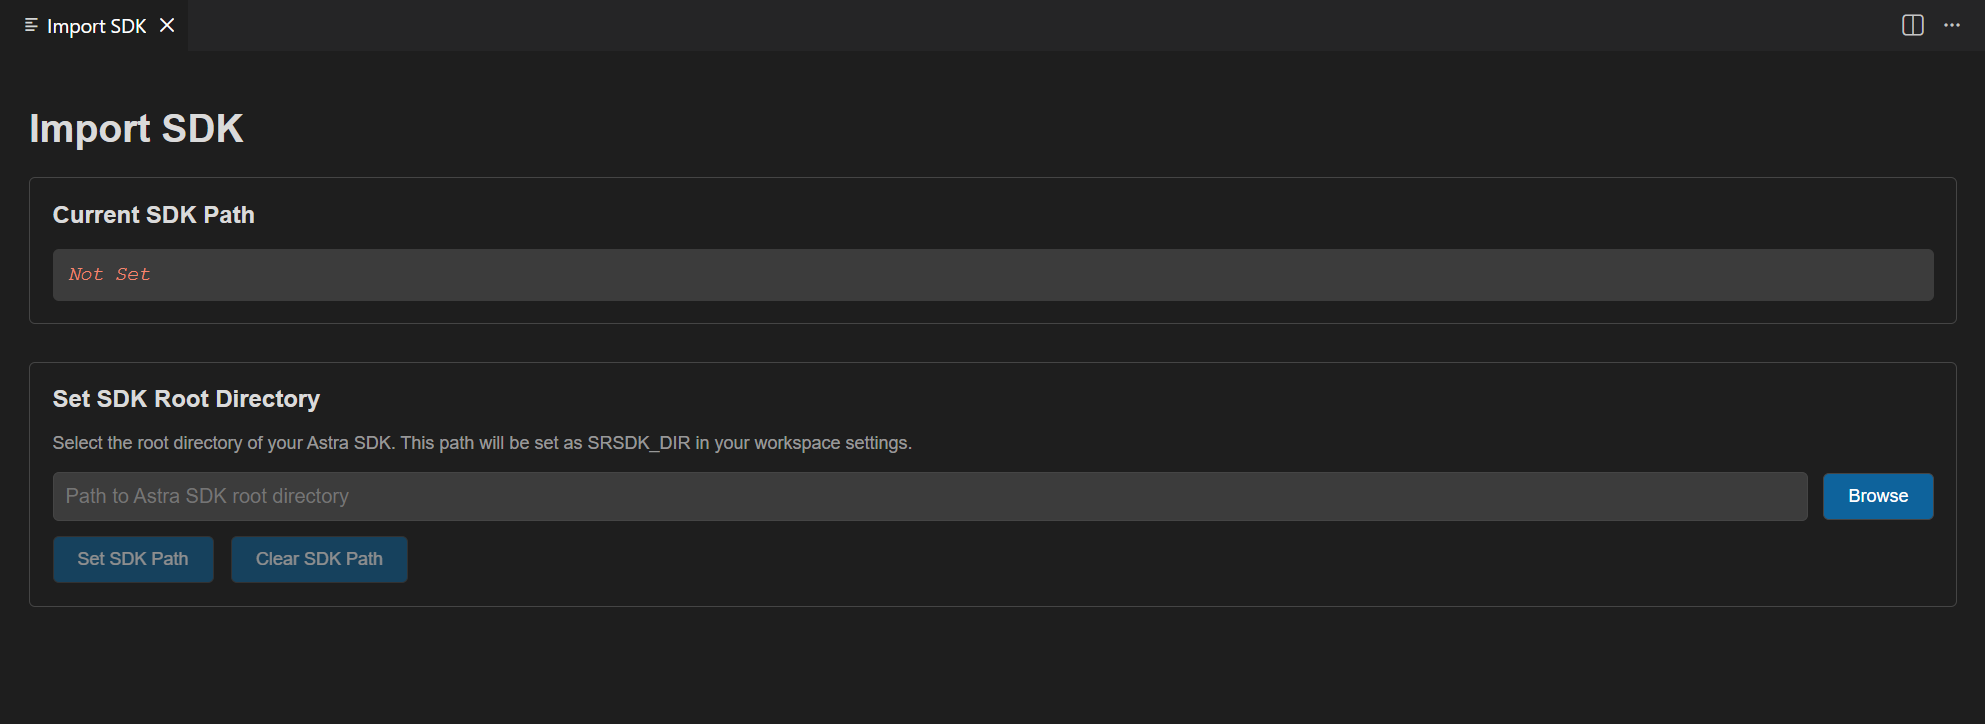Close the Import SDK tab
The width and height of the screenshot is (1985, 724).
pos(167,26)
